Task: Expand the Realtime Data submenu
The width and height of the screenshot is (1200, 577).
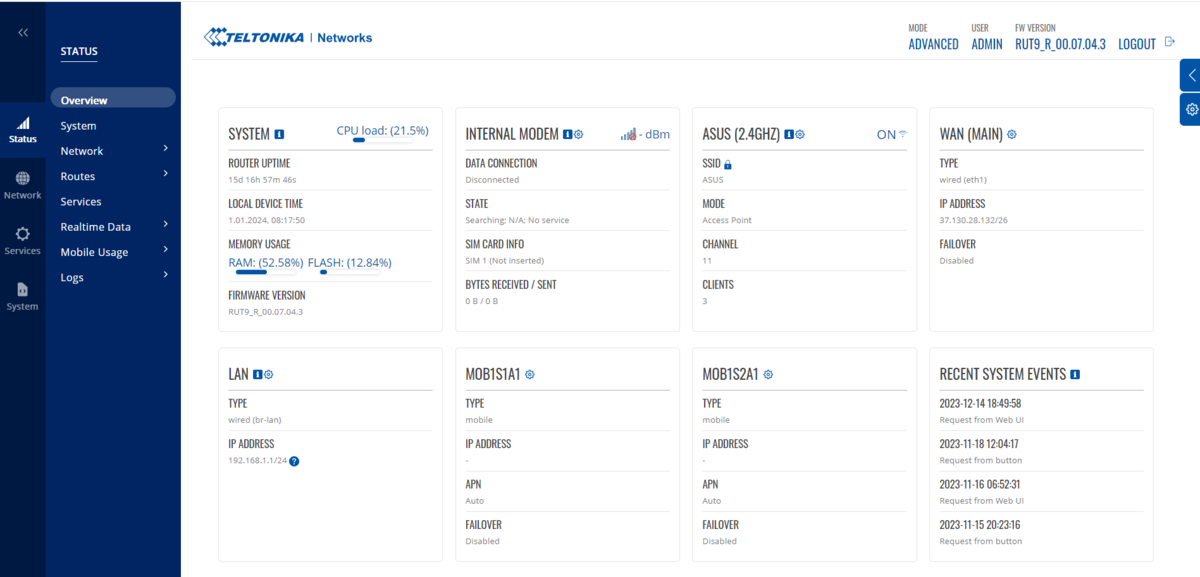Action: tap(165, 226)
